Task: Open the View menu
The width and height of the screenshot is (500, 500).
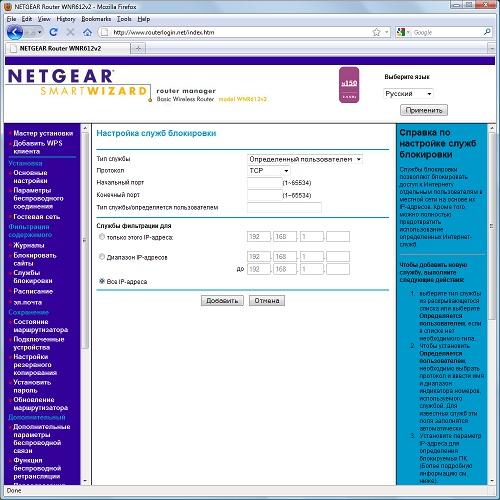Action: 44,19
